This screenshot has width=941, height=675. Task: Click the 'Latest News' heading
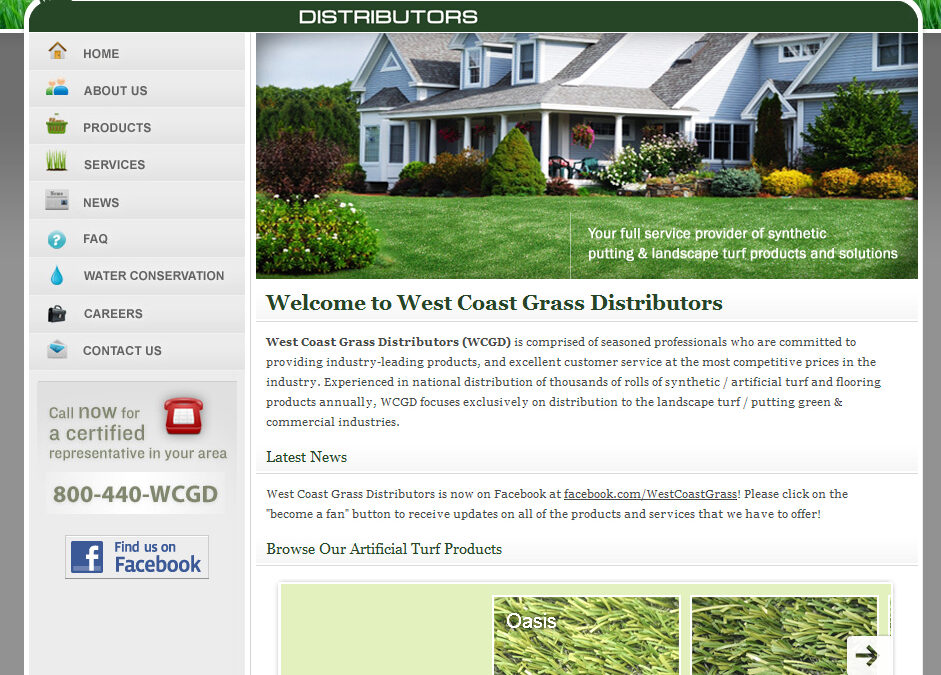coord(307,457)
